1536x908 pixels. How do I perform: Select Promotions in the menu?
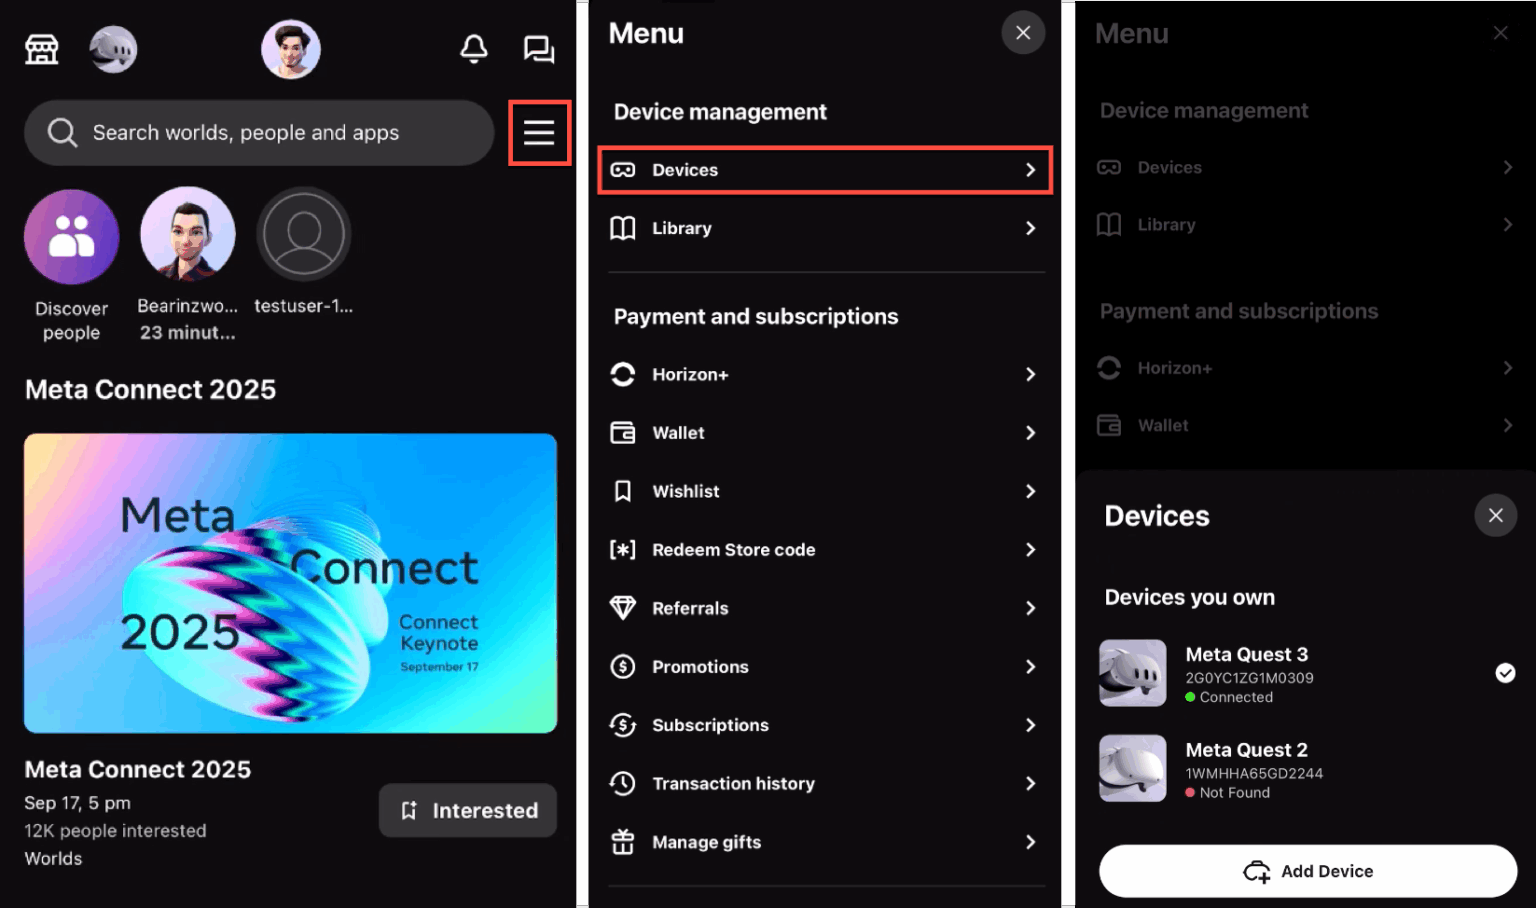700,666
